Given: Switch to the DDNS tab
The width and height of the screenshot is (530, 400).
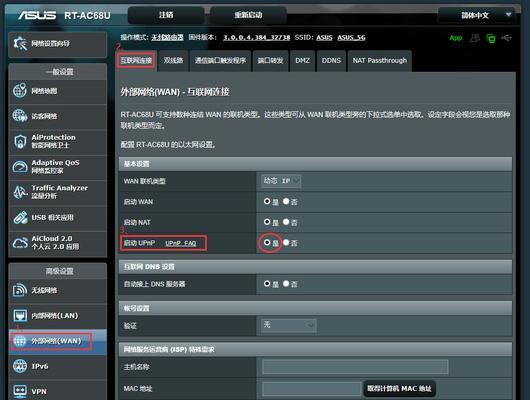Looking at the screenshot, I should tap(331, 61).
